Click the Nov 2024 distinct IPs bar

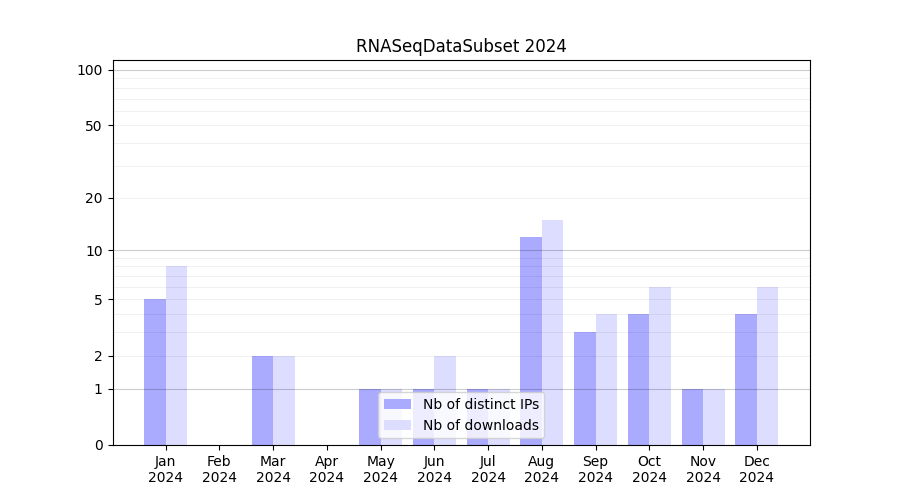tap(692, 417)
